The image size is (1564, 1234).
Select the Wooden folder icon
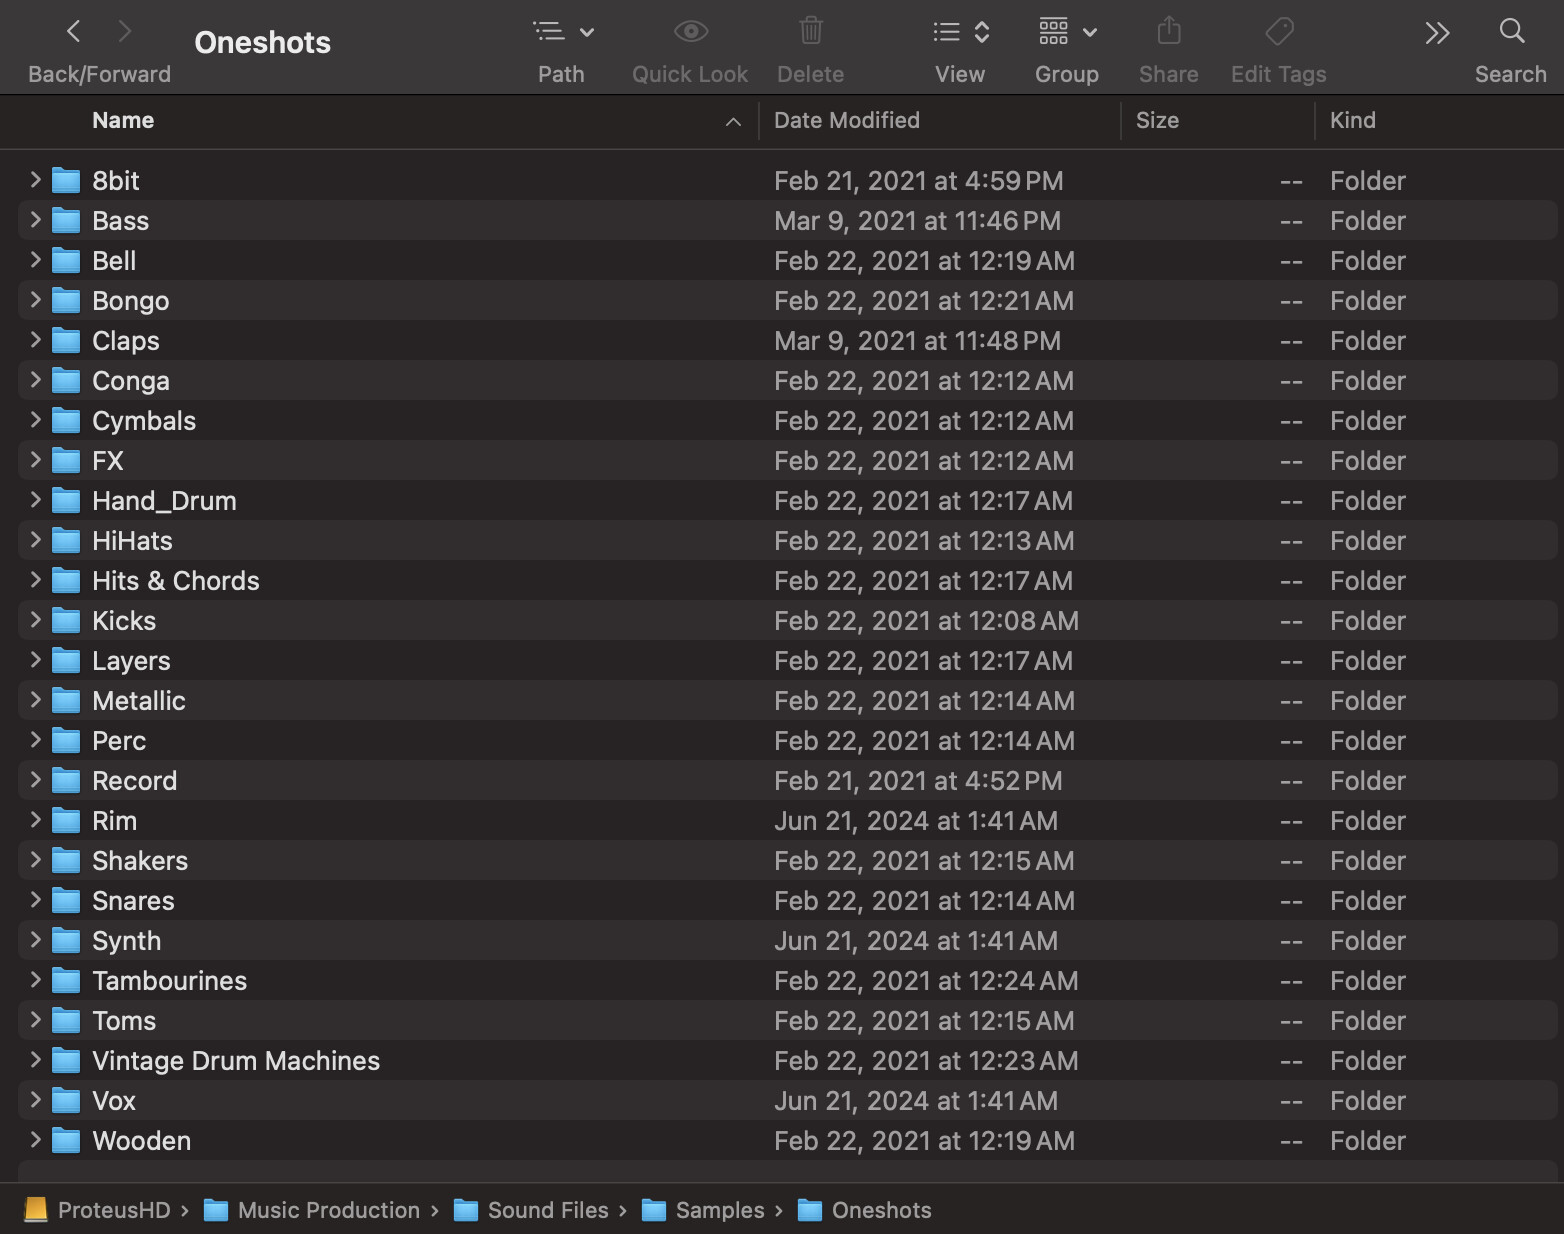tap(66, 1141)
